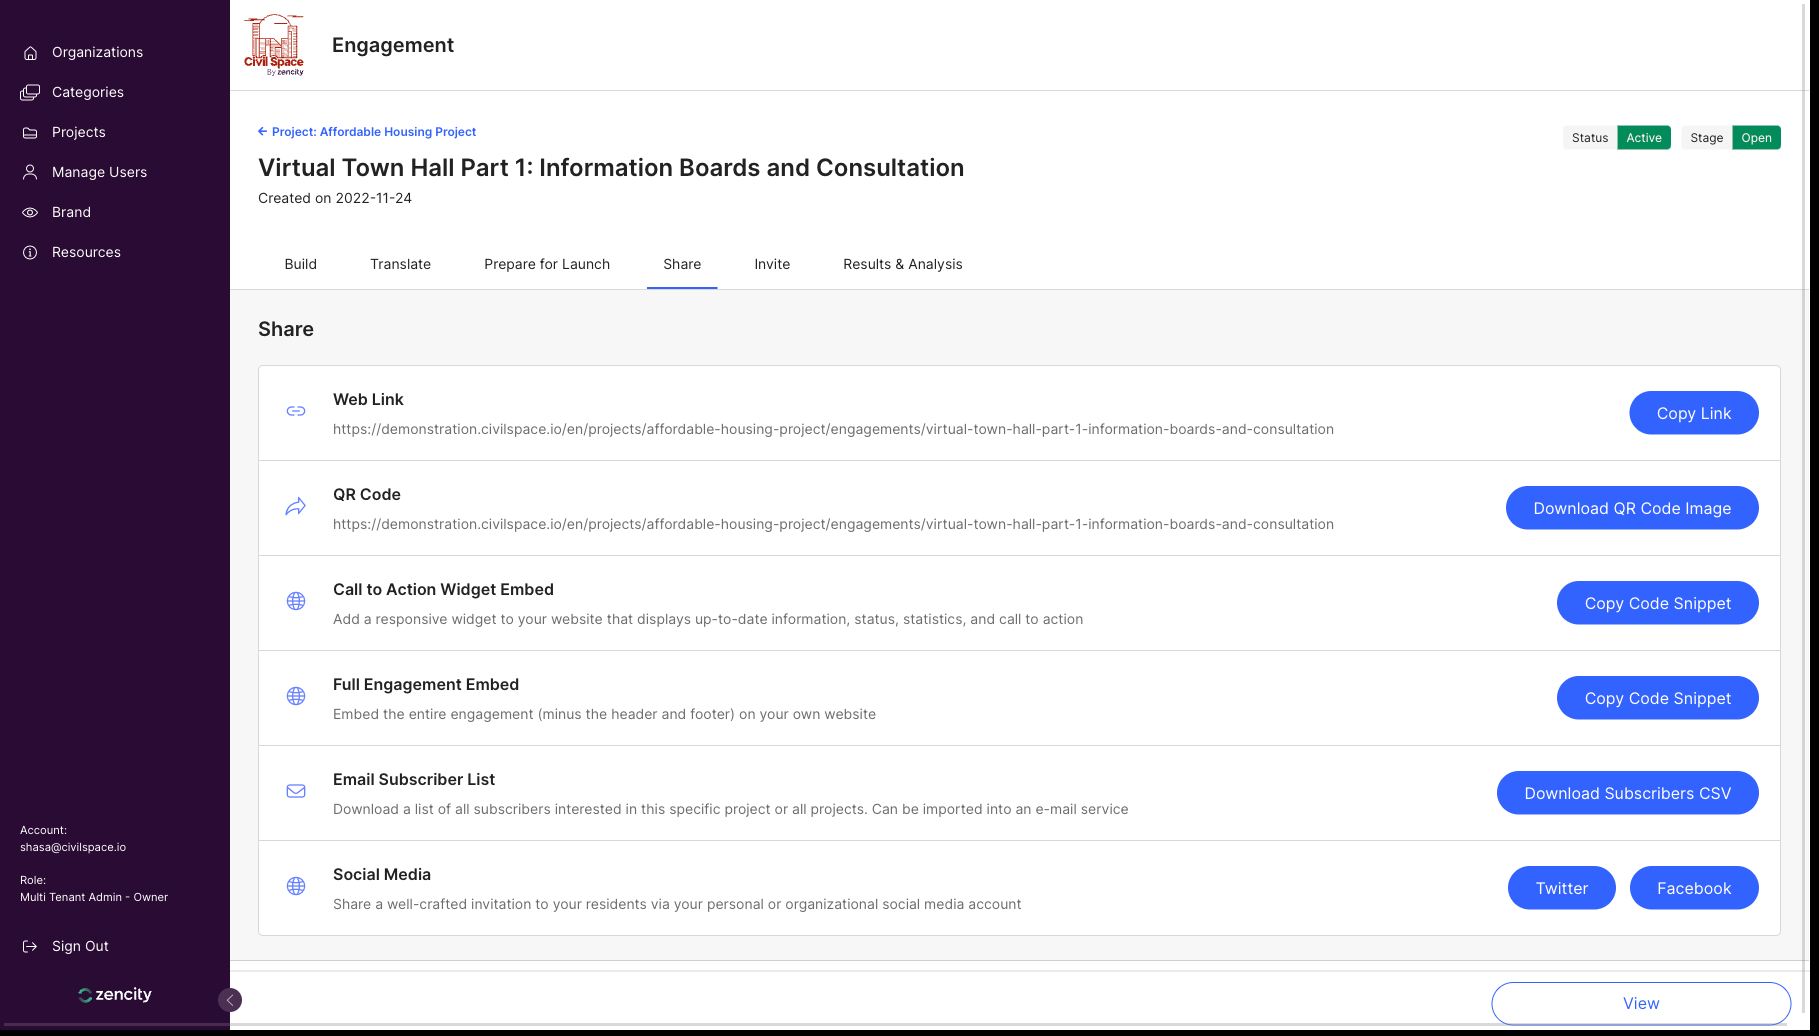Open the Prepare for Launch tab

click(547, 264)
